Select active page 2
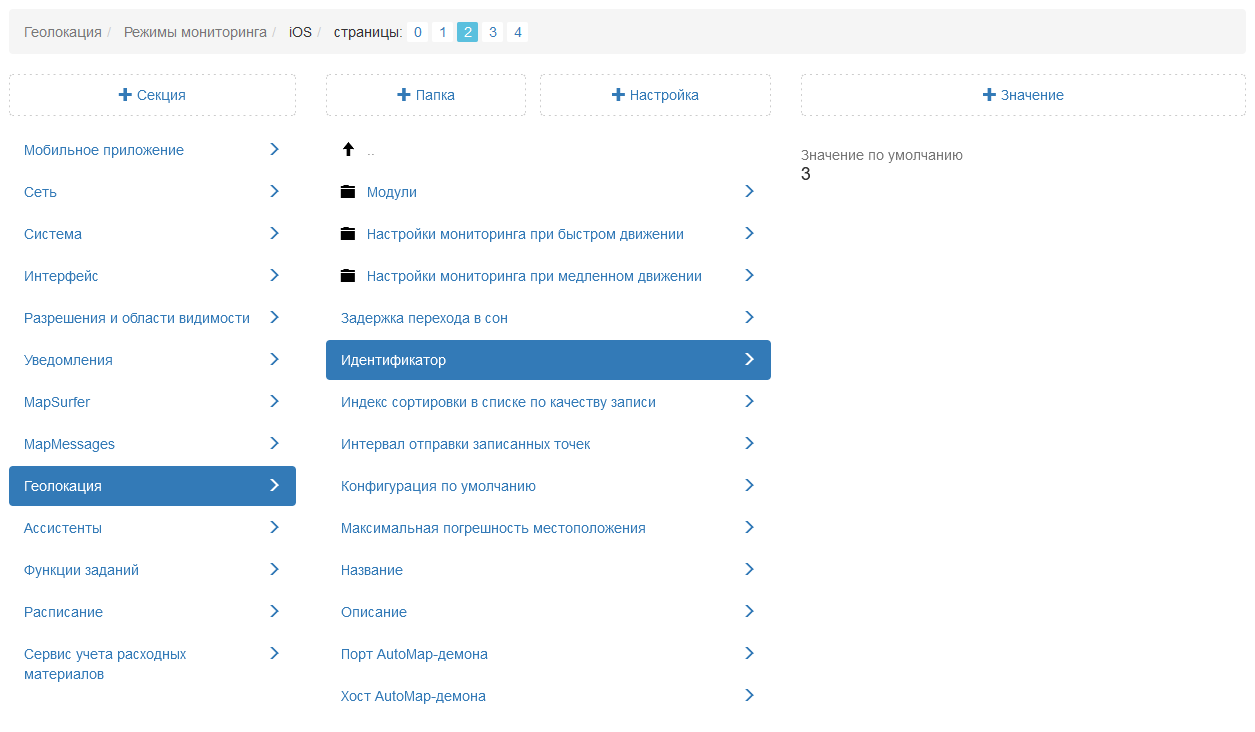This screenshot has width=1255, height=732. point(468,32)
